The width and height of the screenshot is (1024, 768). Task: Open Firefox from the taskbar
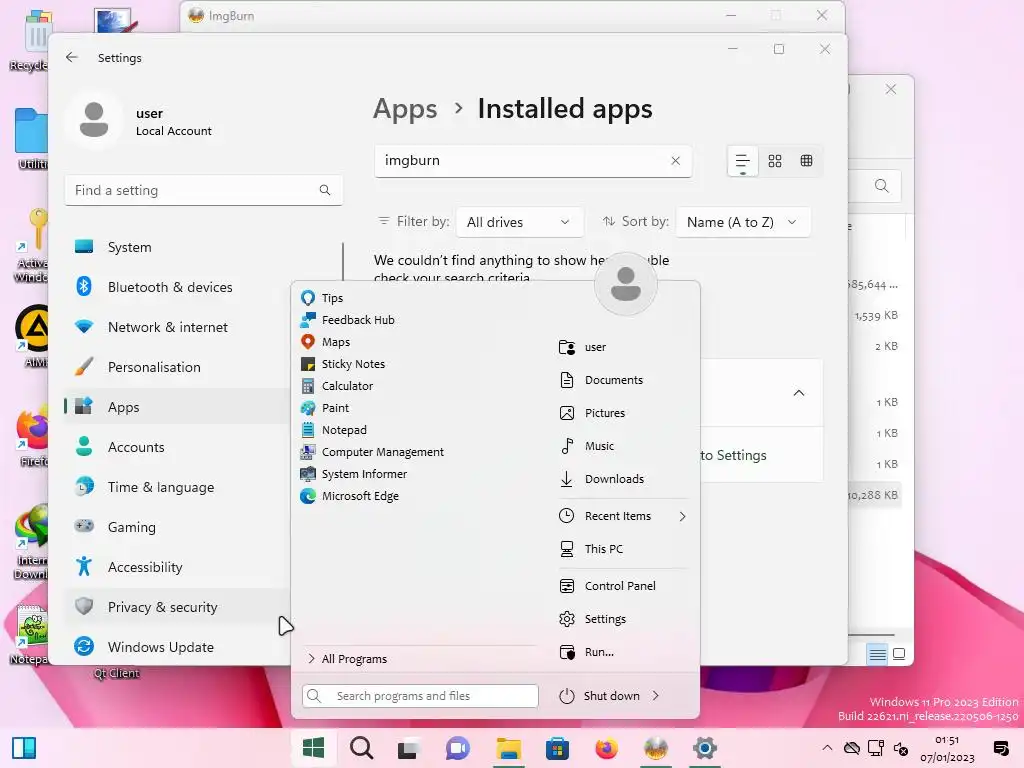coord(606,748)
